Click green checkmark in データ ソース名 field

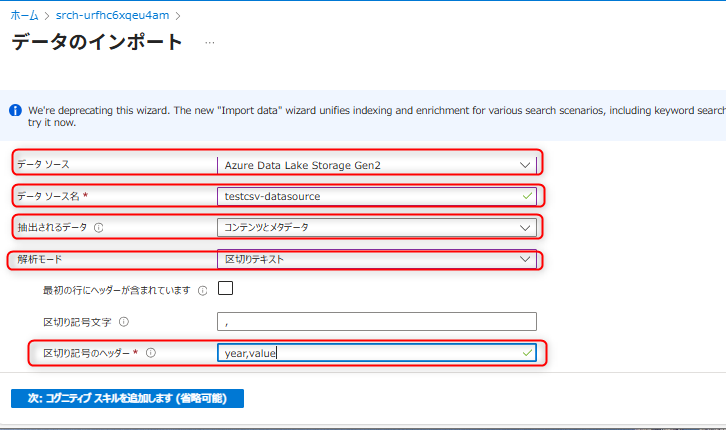coord(527,195)
